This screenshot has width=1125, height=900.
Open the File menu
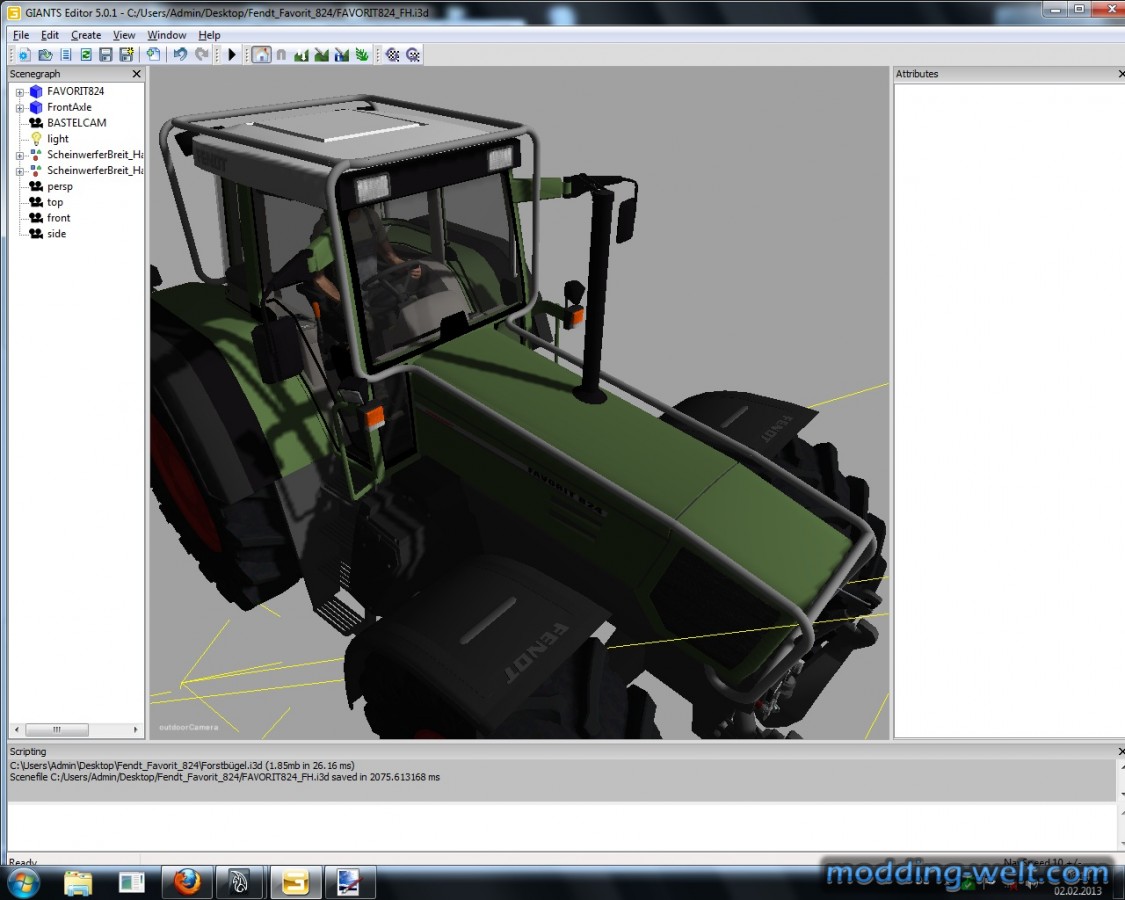click(x=21, y=34)
